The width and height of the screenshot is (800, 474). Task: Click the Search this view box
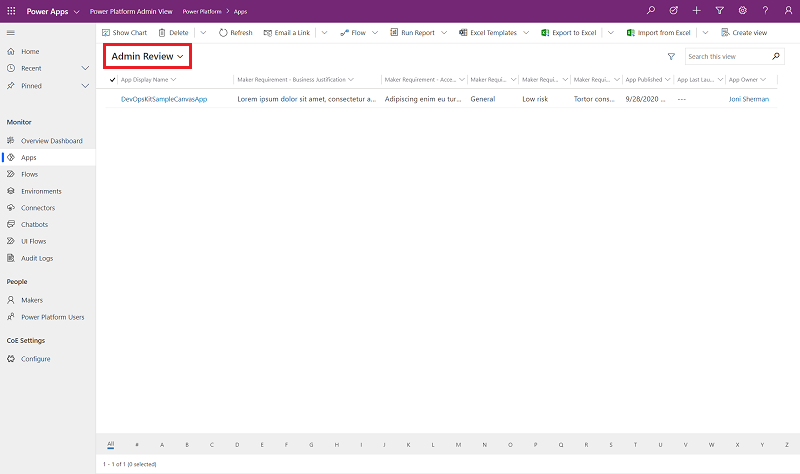[x=727, y=57]
